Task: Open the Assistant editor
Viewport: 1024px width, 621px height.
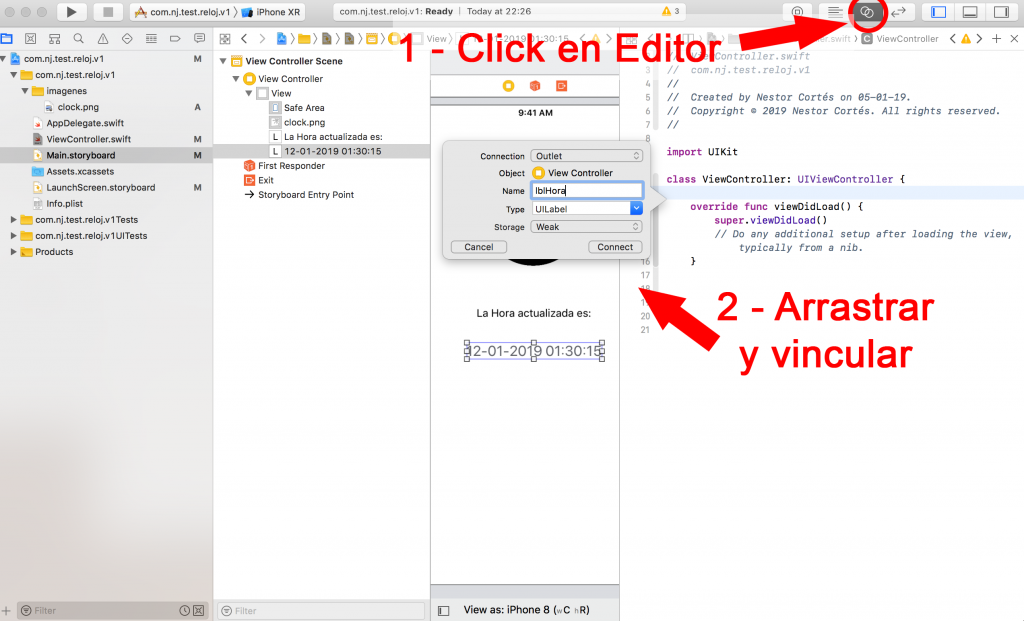Action: click(867, 12)
